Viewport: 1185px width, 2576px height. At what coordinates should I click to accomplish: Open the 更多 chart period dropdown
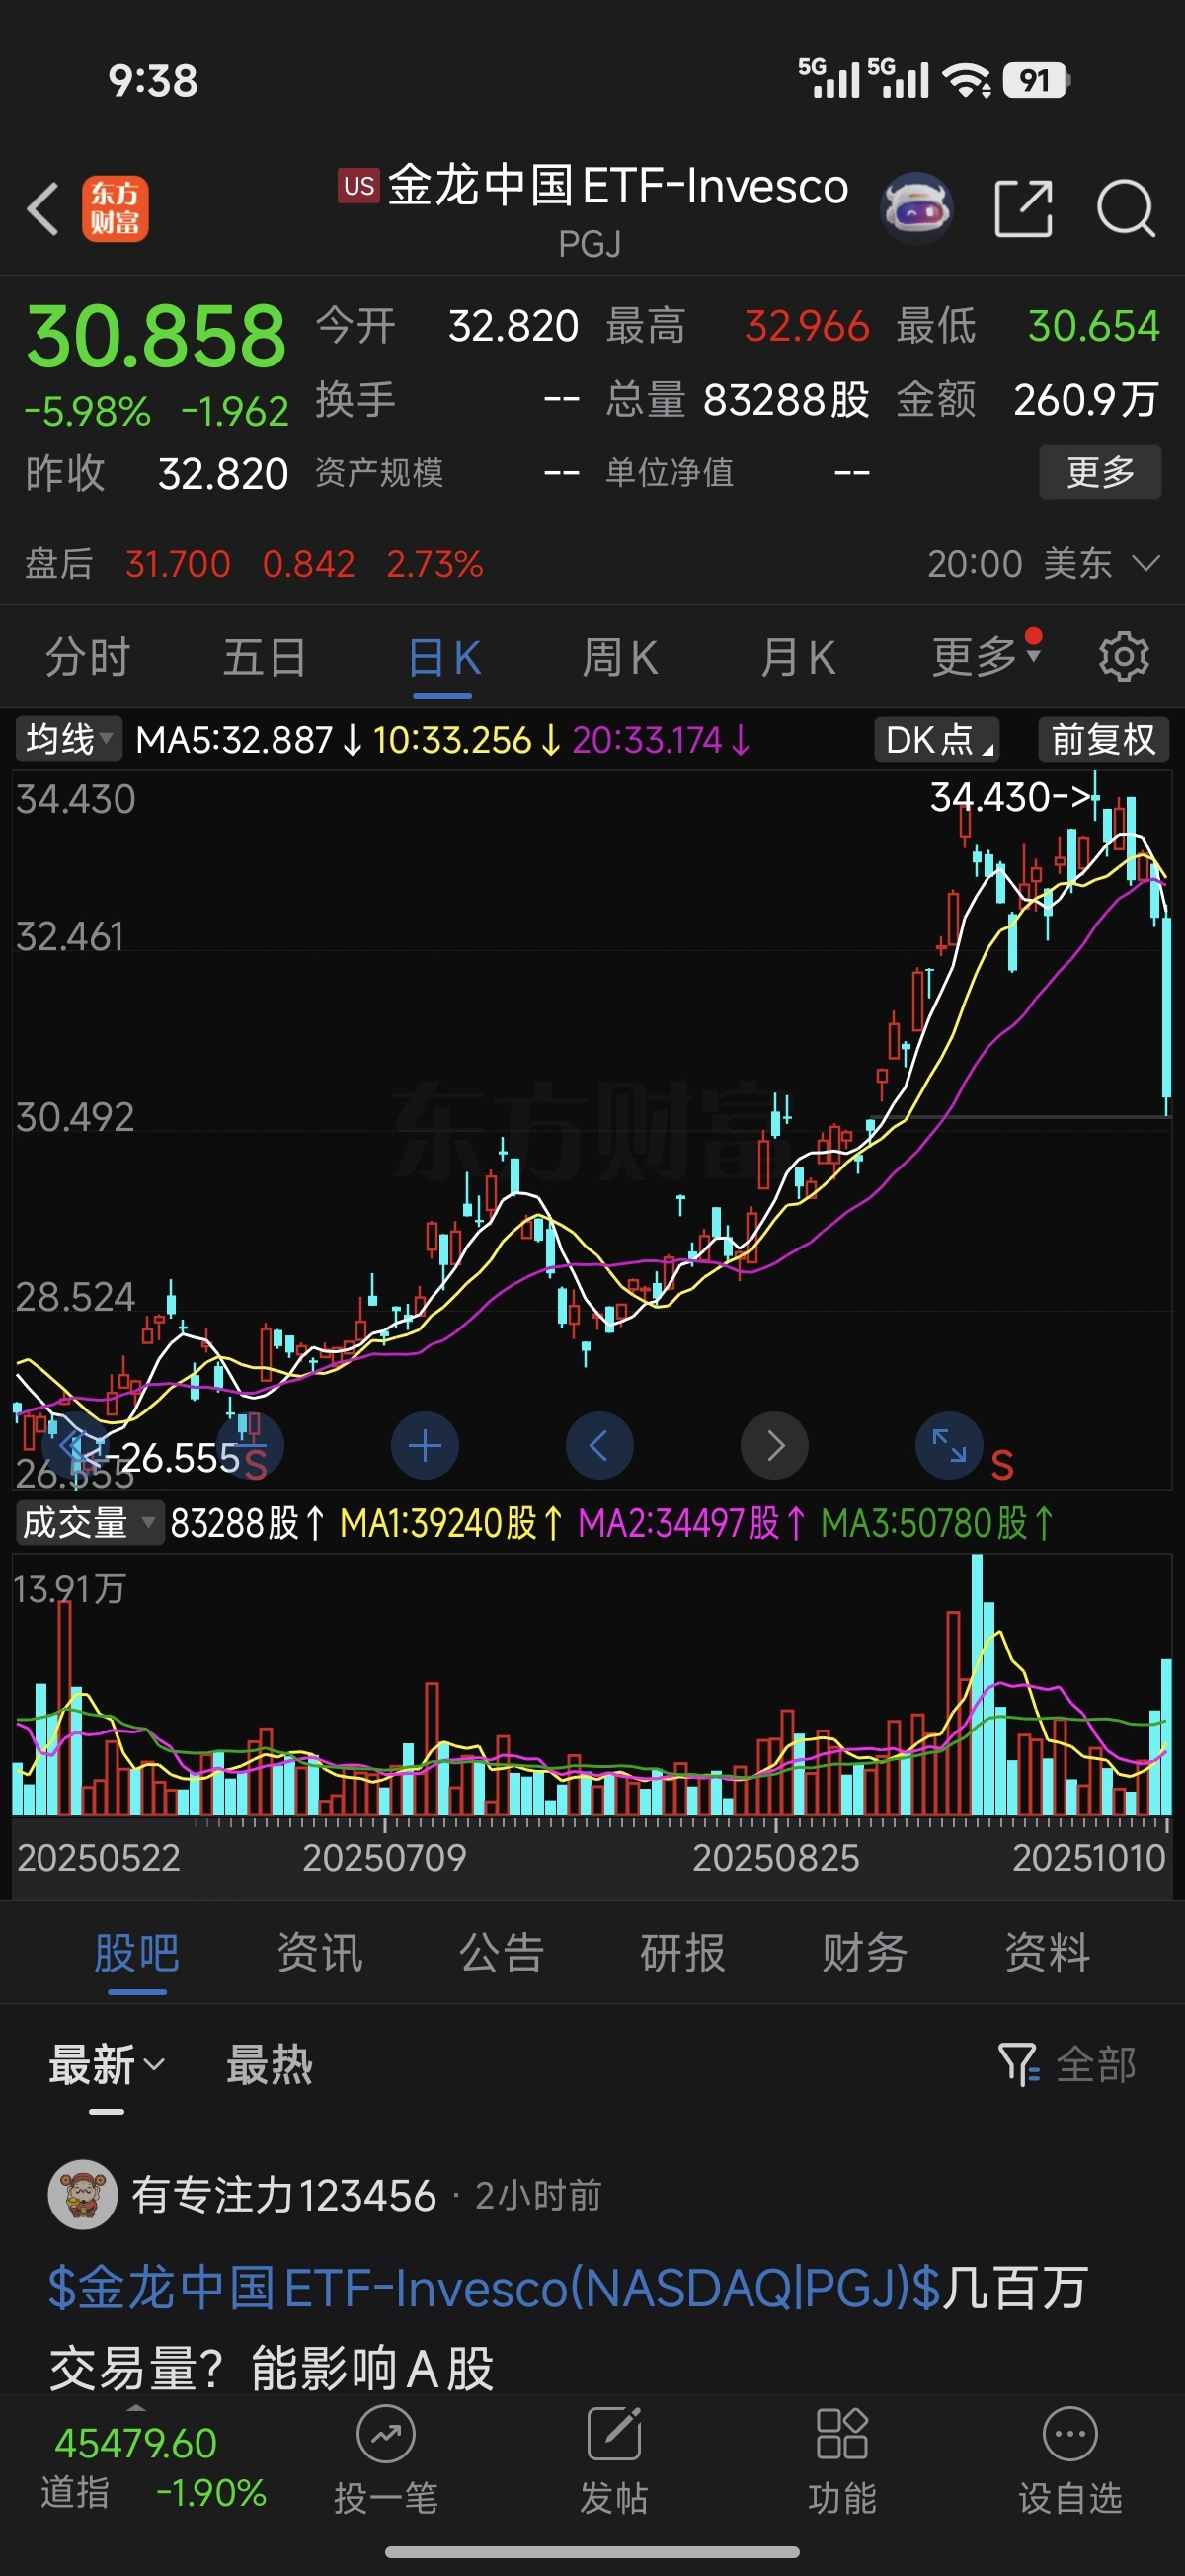tap(986, 657)
